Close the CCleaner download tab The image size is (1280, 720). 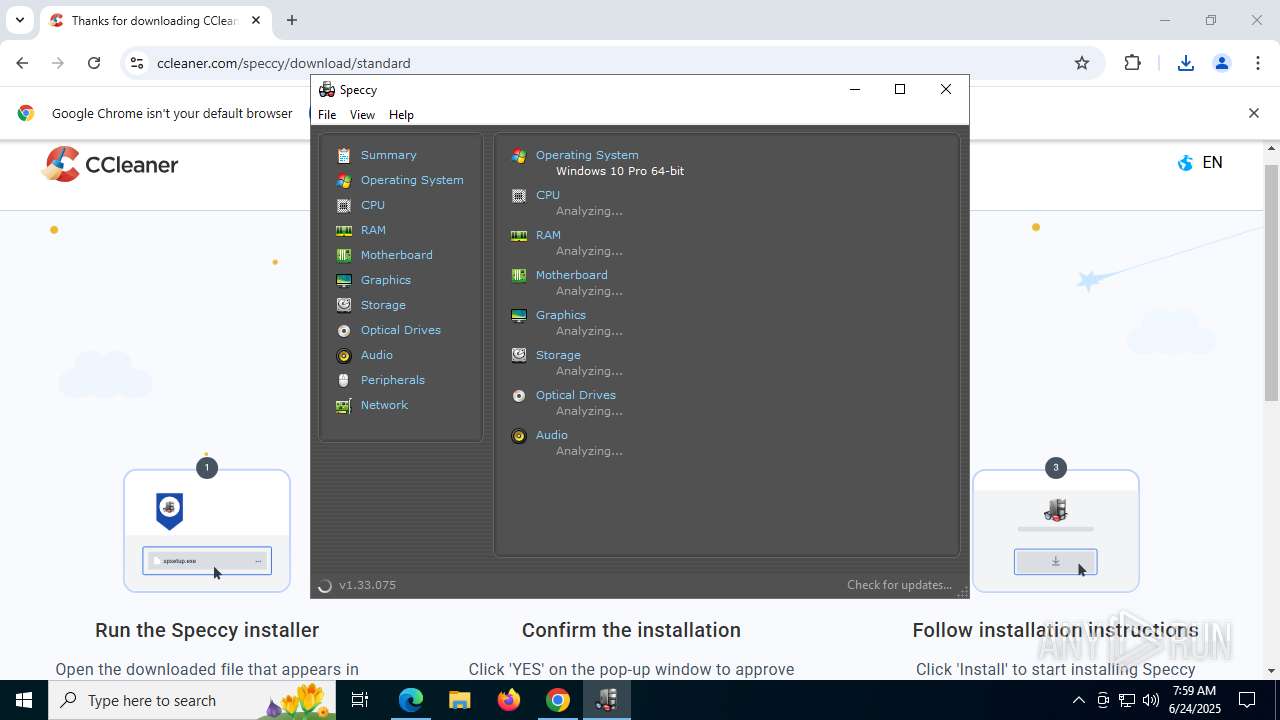[x=256, y=20]
